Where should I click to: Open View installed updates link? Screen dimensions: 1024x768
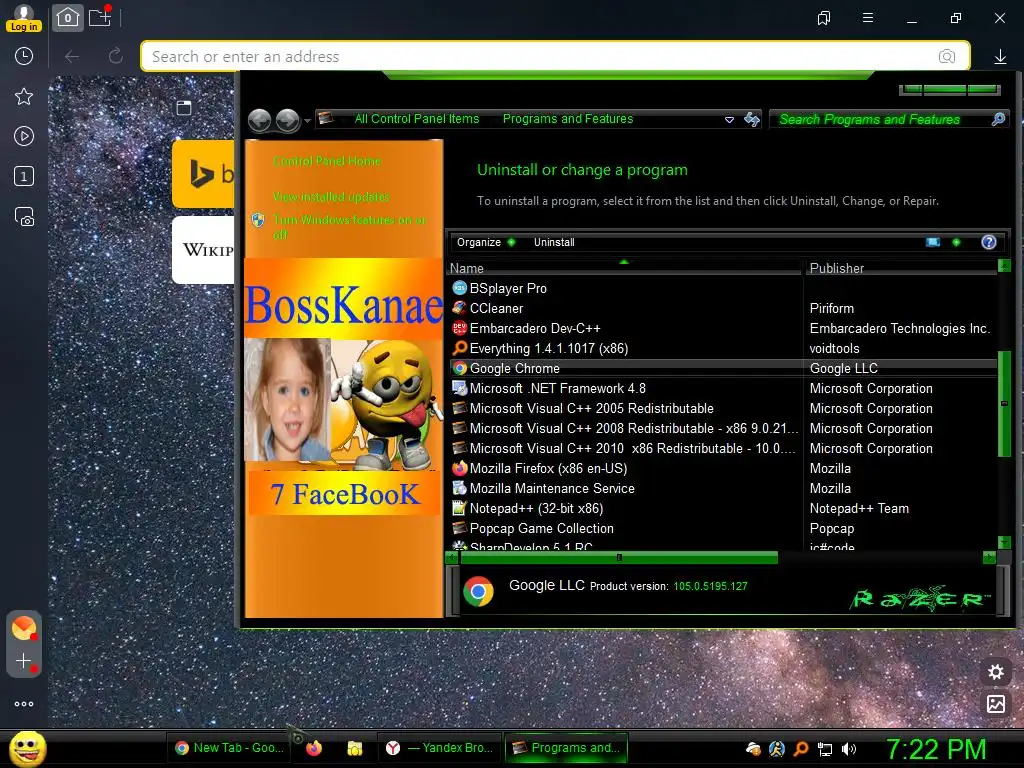click(331, 197)
